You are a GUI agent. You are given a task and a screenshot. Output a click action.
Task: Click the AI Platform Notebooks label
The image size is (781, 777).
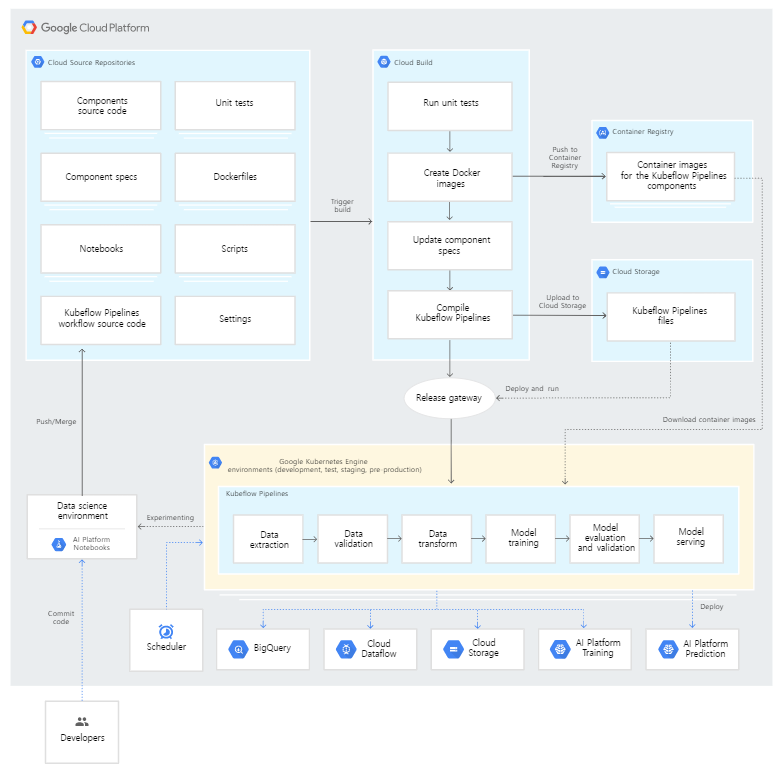click(x=92, y=543)
